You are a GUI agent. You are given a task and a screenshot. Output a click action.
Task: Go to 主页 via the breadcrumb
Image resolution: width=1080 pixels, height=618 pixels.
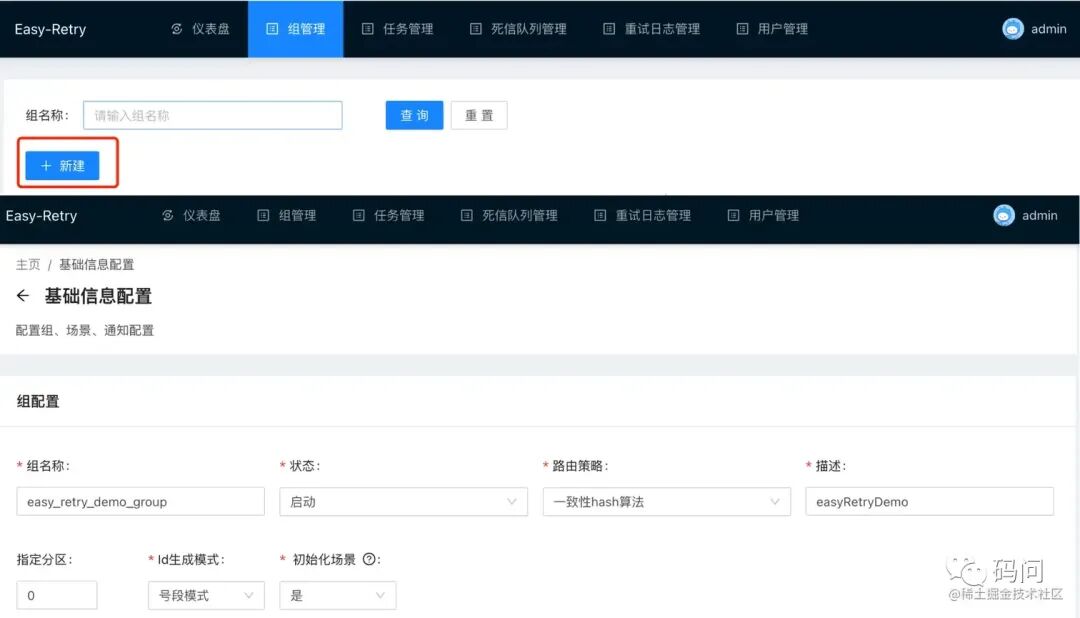tap(28, 265)
